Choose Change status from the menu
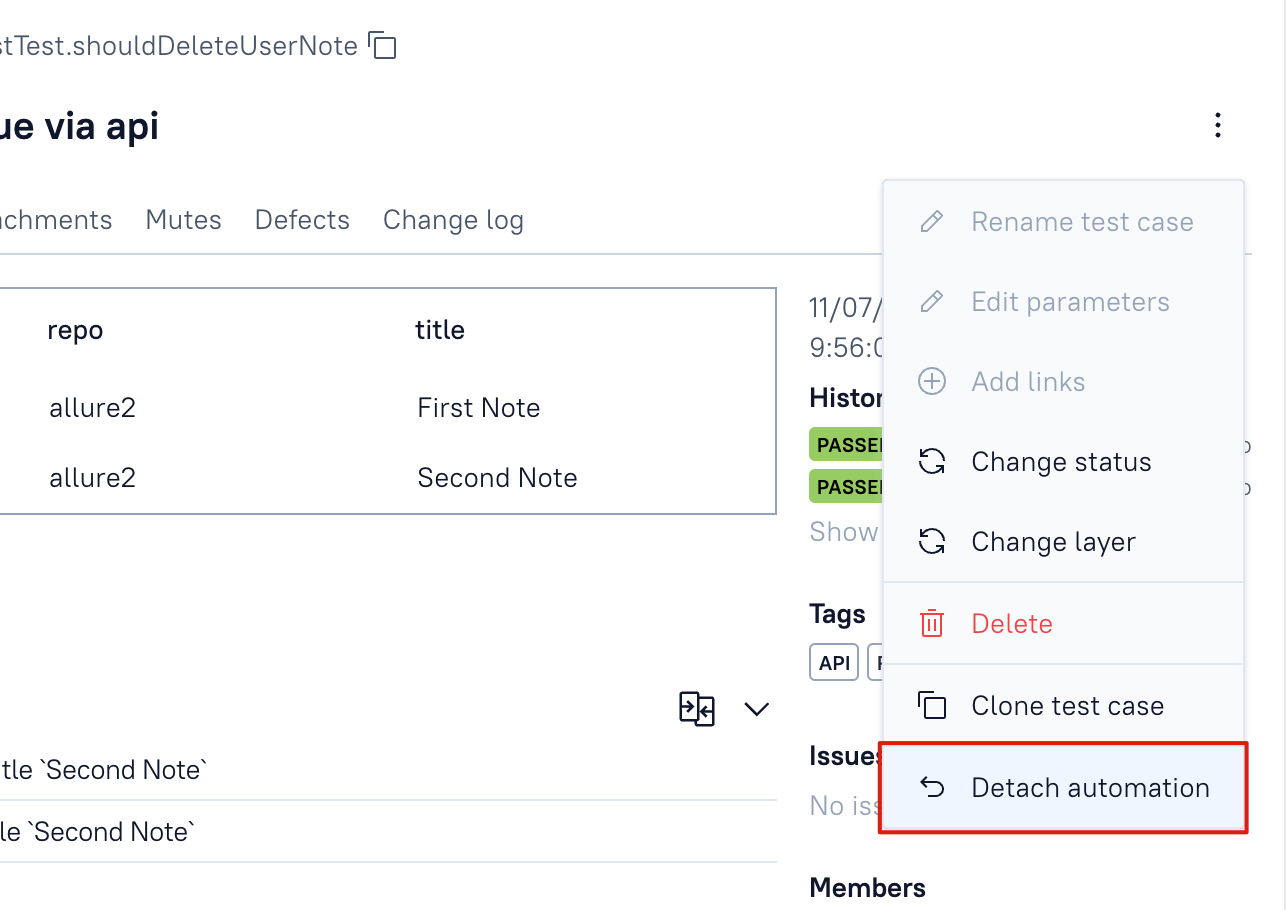Image resolution: width=1286 pixels, height=910 pixels. (1061, 461)
